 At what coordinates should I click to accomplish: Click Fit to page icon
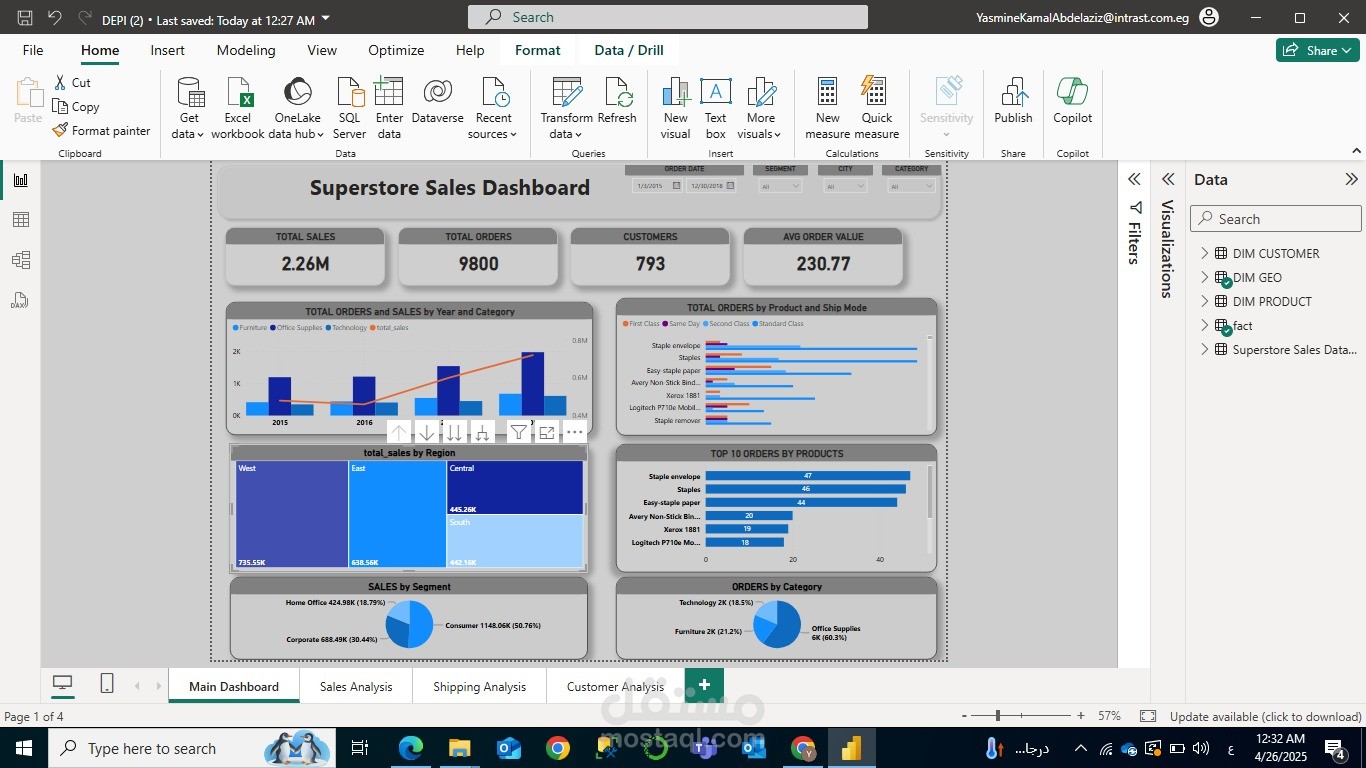1148,716
